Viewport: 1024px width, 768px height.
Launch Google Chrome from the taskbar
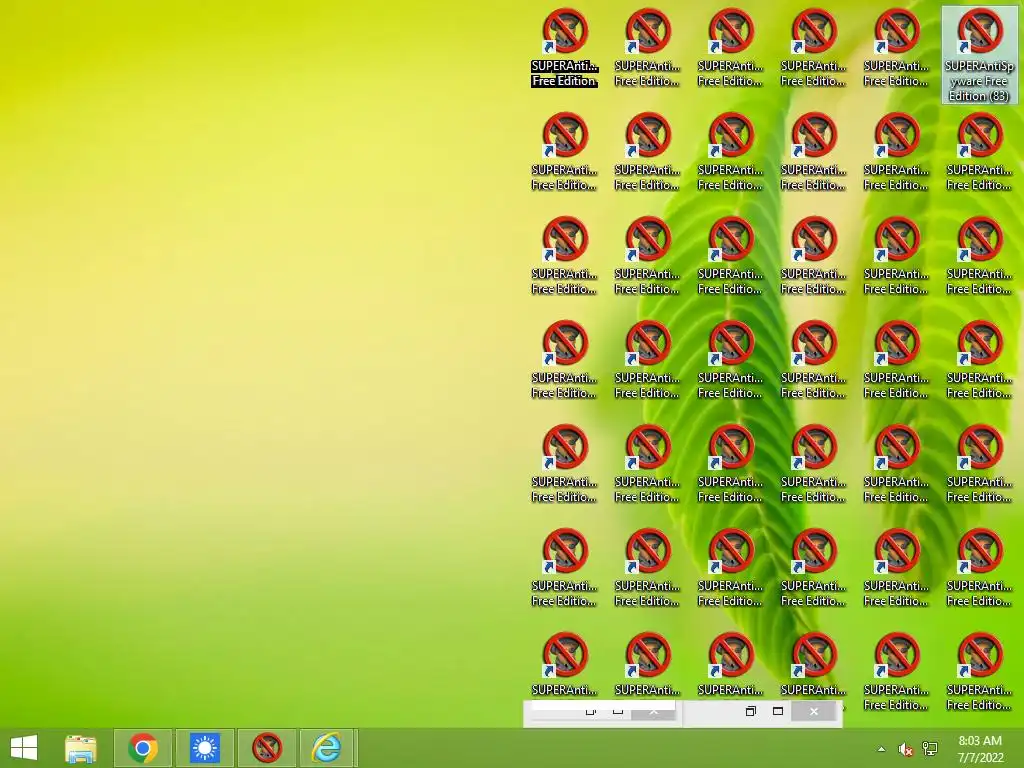point(143,748)
